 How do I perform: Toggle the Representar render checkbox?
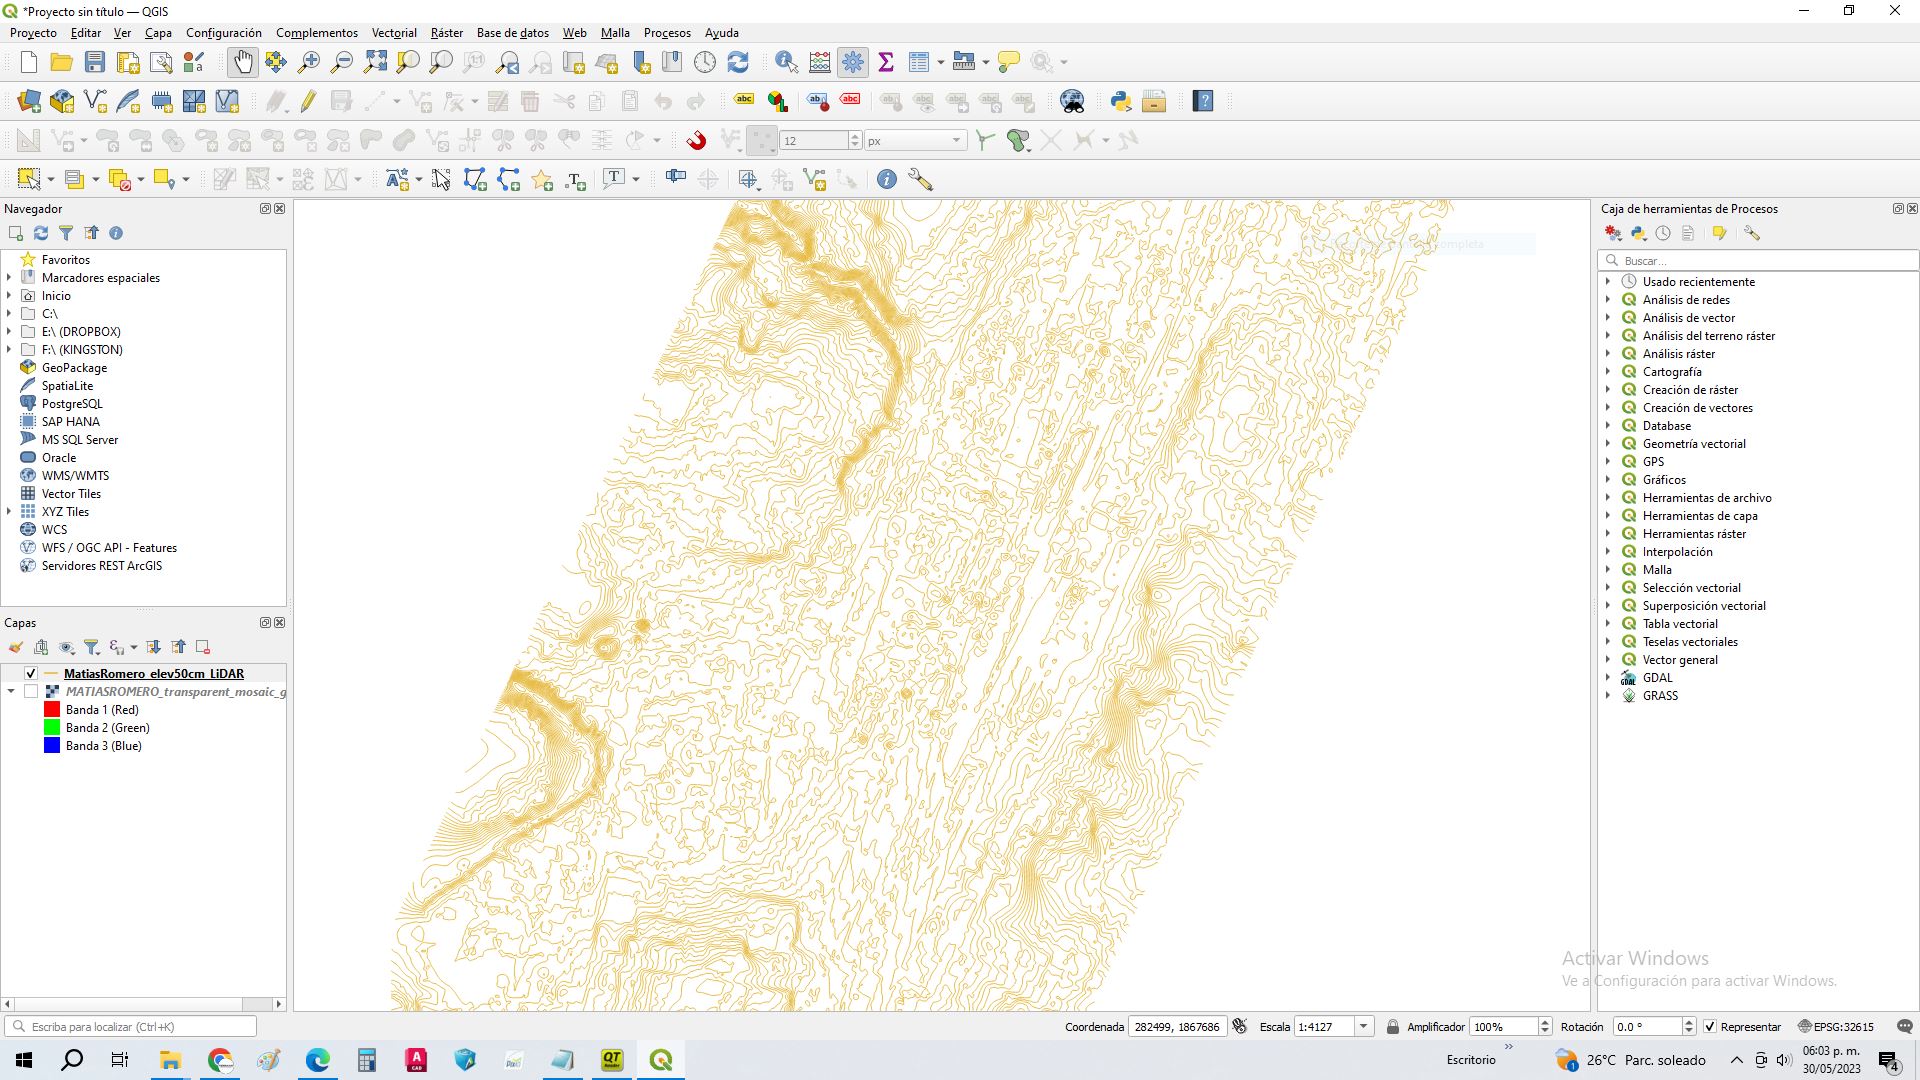[1710, 1027]
